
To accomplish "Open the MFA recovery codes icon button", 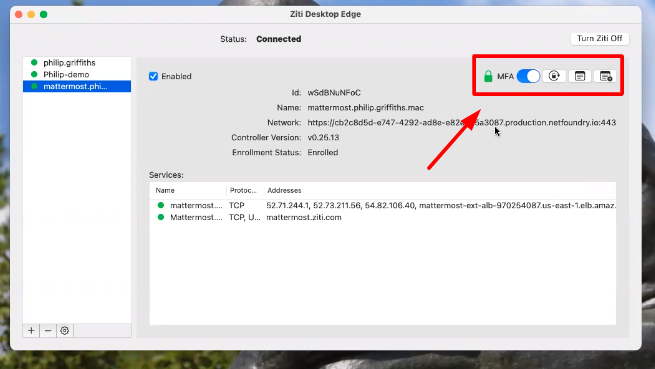I will coord(580,76).
